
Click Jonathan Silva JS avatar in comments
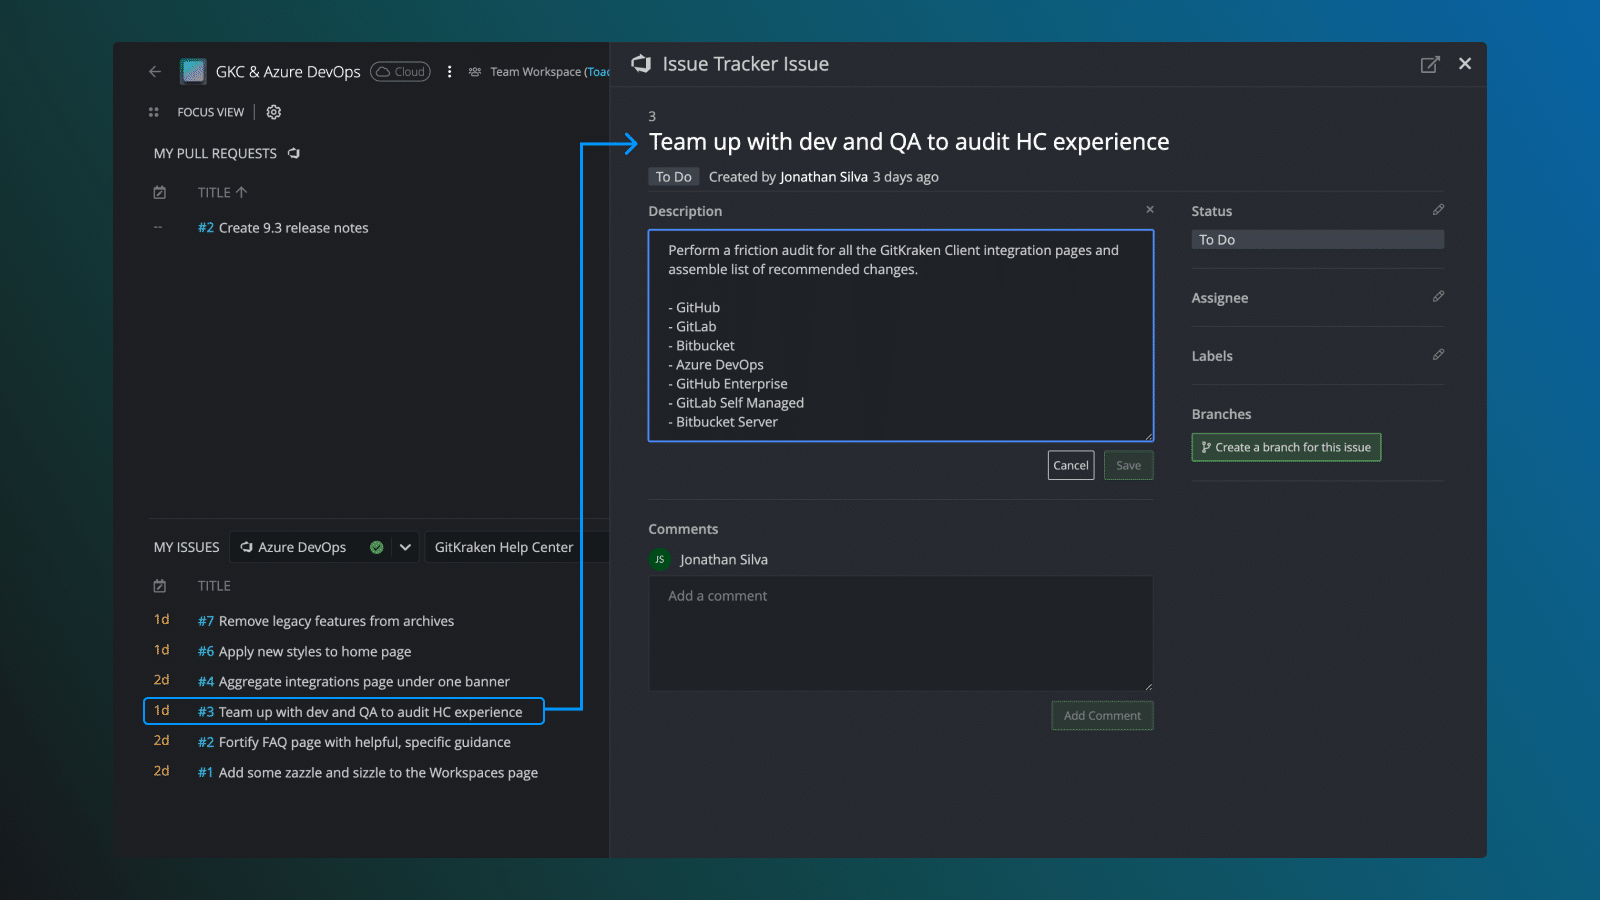pyautogui.click(x=660, y=560)
